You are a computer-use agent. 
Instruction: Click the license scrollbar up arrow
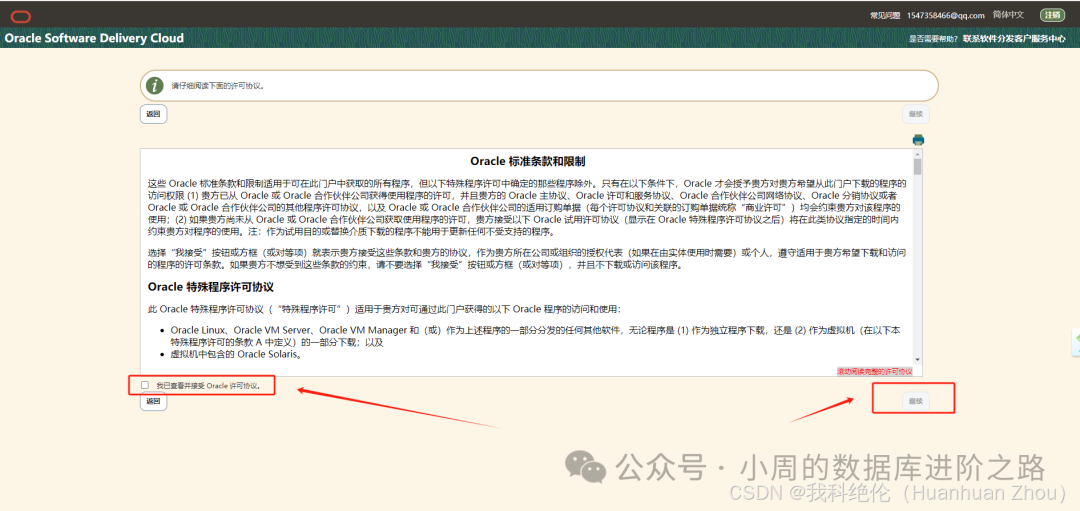[917, 154]
